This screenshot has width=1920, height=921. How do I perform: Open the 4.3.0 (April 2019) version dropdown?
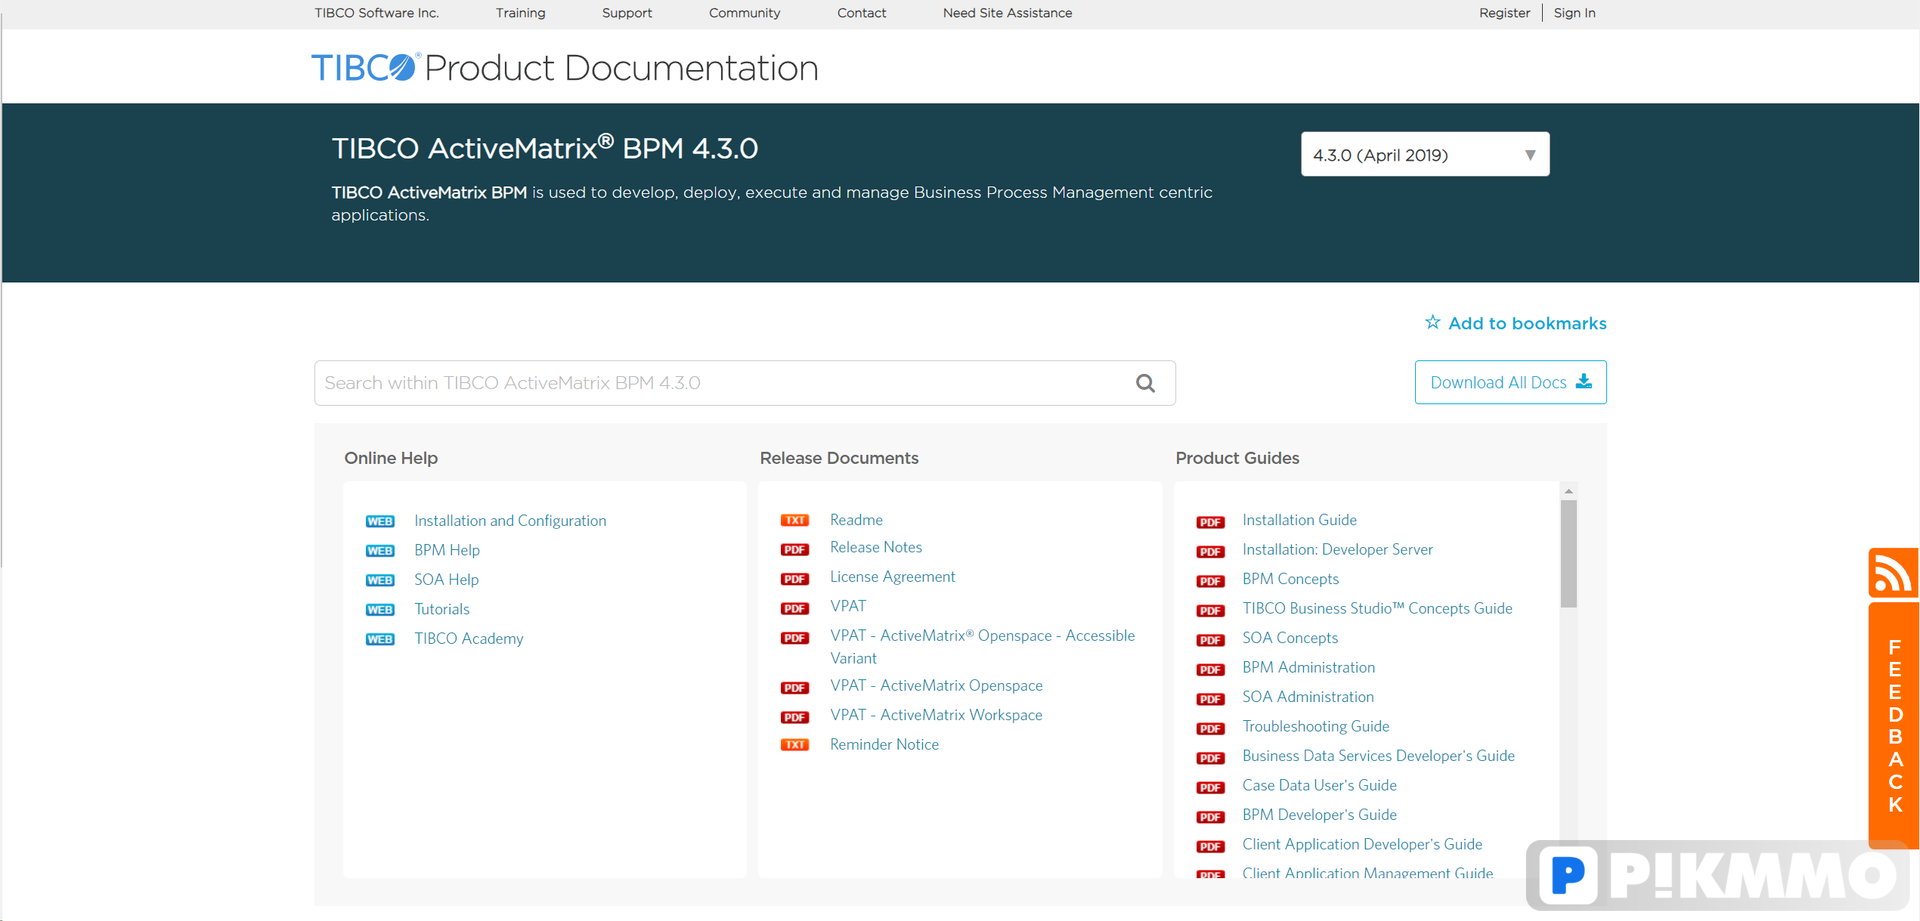point(1425,154)
